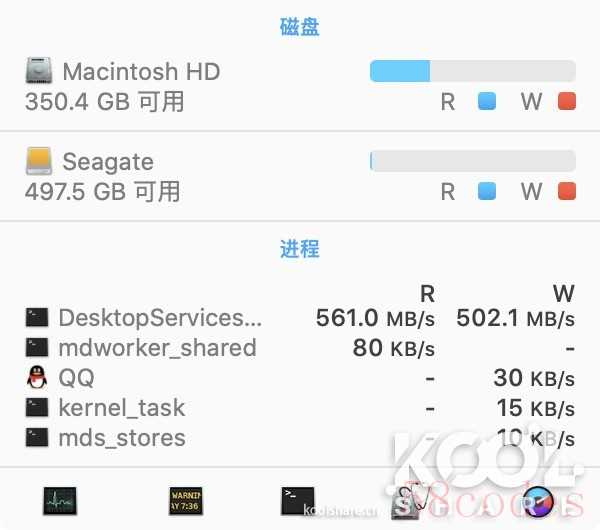The width and height of the screenshot is (600, 530).
Task: Open the speedometer icon in bottom bar
Action: [537, 501]
